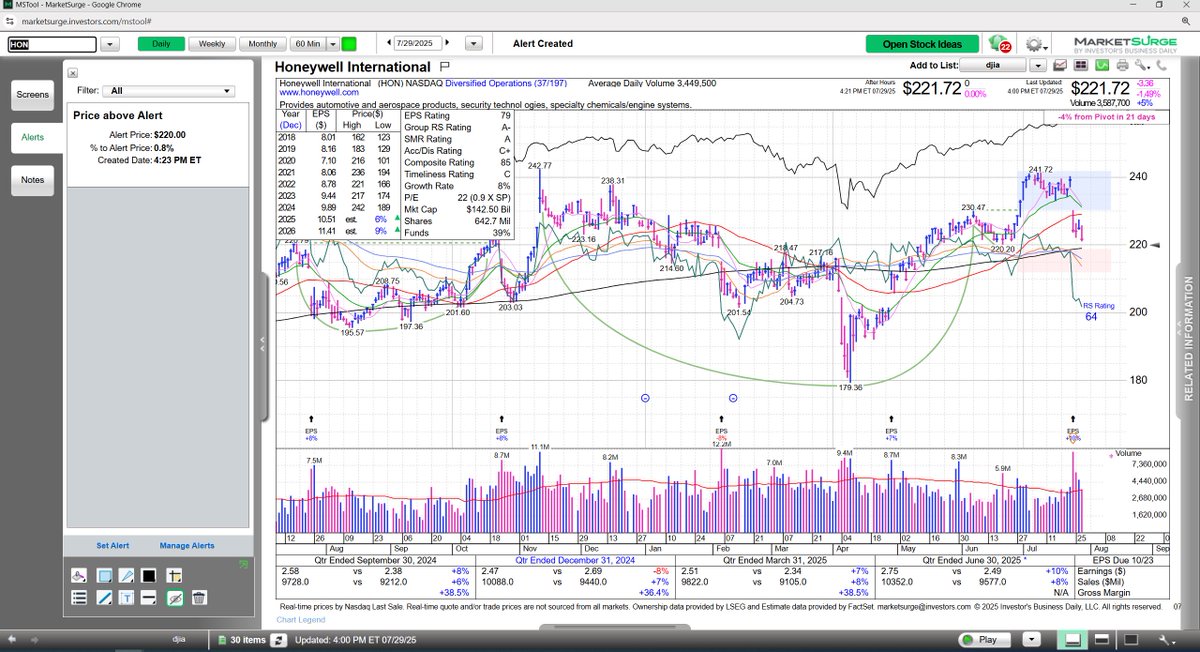
Task: Switch chart to Monthly timeframe
Action: pos(263,44)
